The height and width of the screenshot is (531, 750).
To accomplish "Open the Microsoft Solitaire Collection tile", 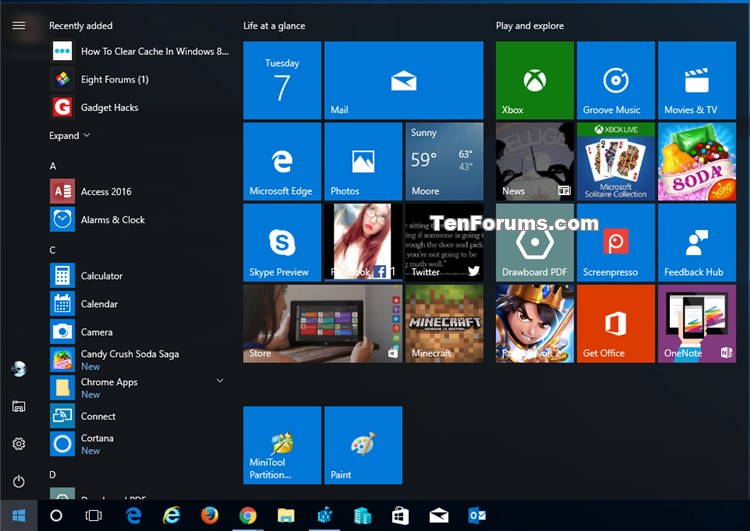I will tap(616, 161).
